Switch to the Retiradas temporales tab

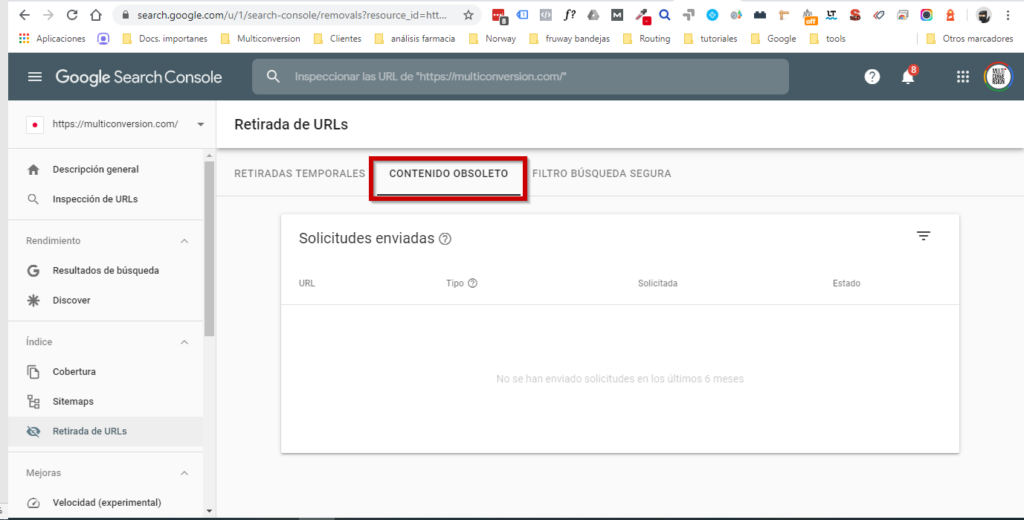pos(299,174)
